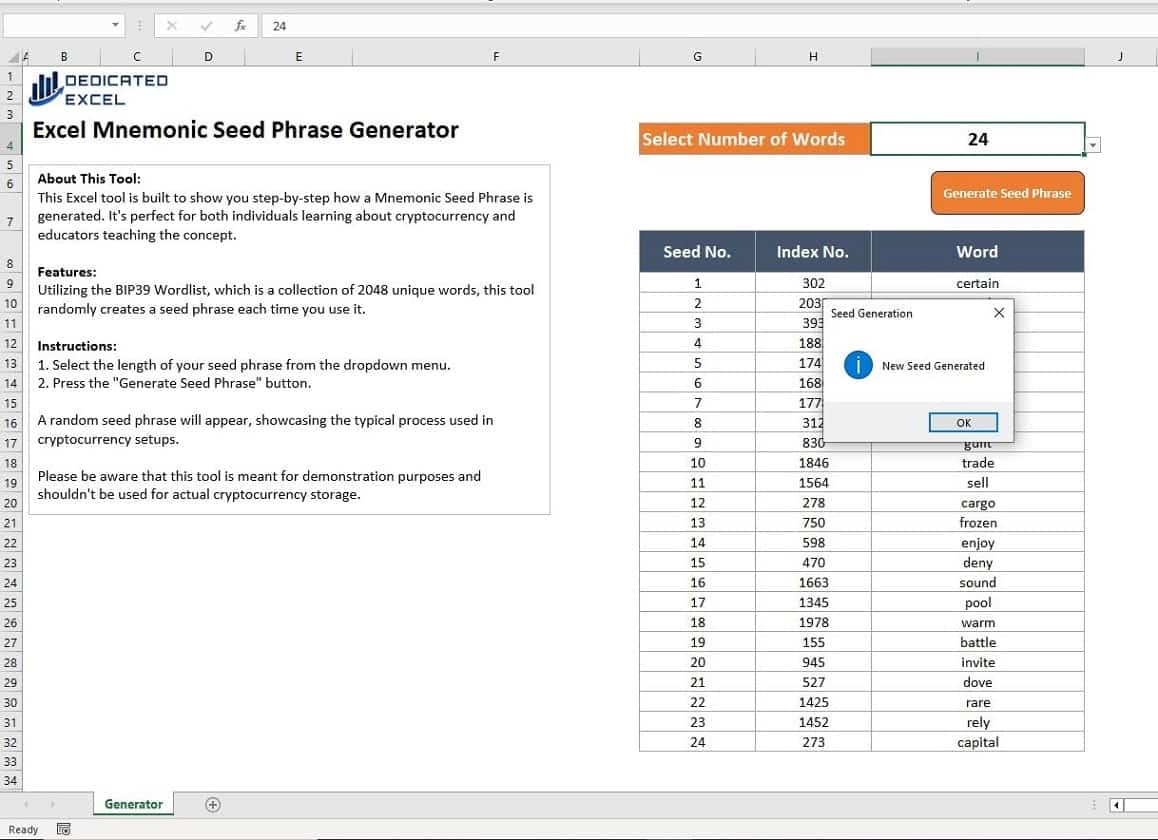The image size is (1158, 840).
Task: Open the Select Number of Words dropdown
Action: [1092, 144]
